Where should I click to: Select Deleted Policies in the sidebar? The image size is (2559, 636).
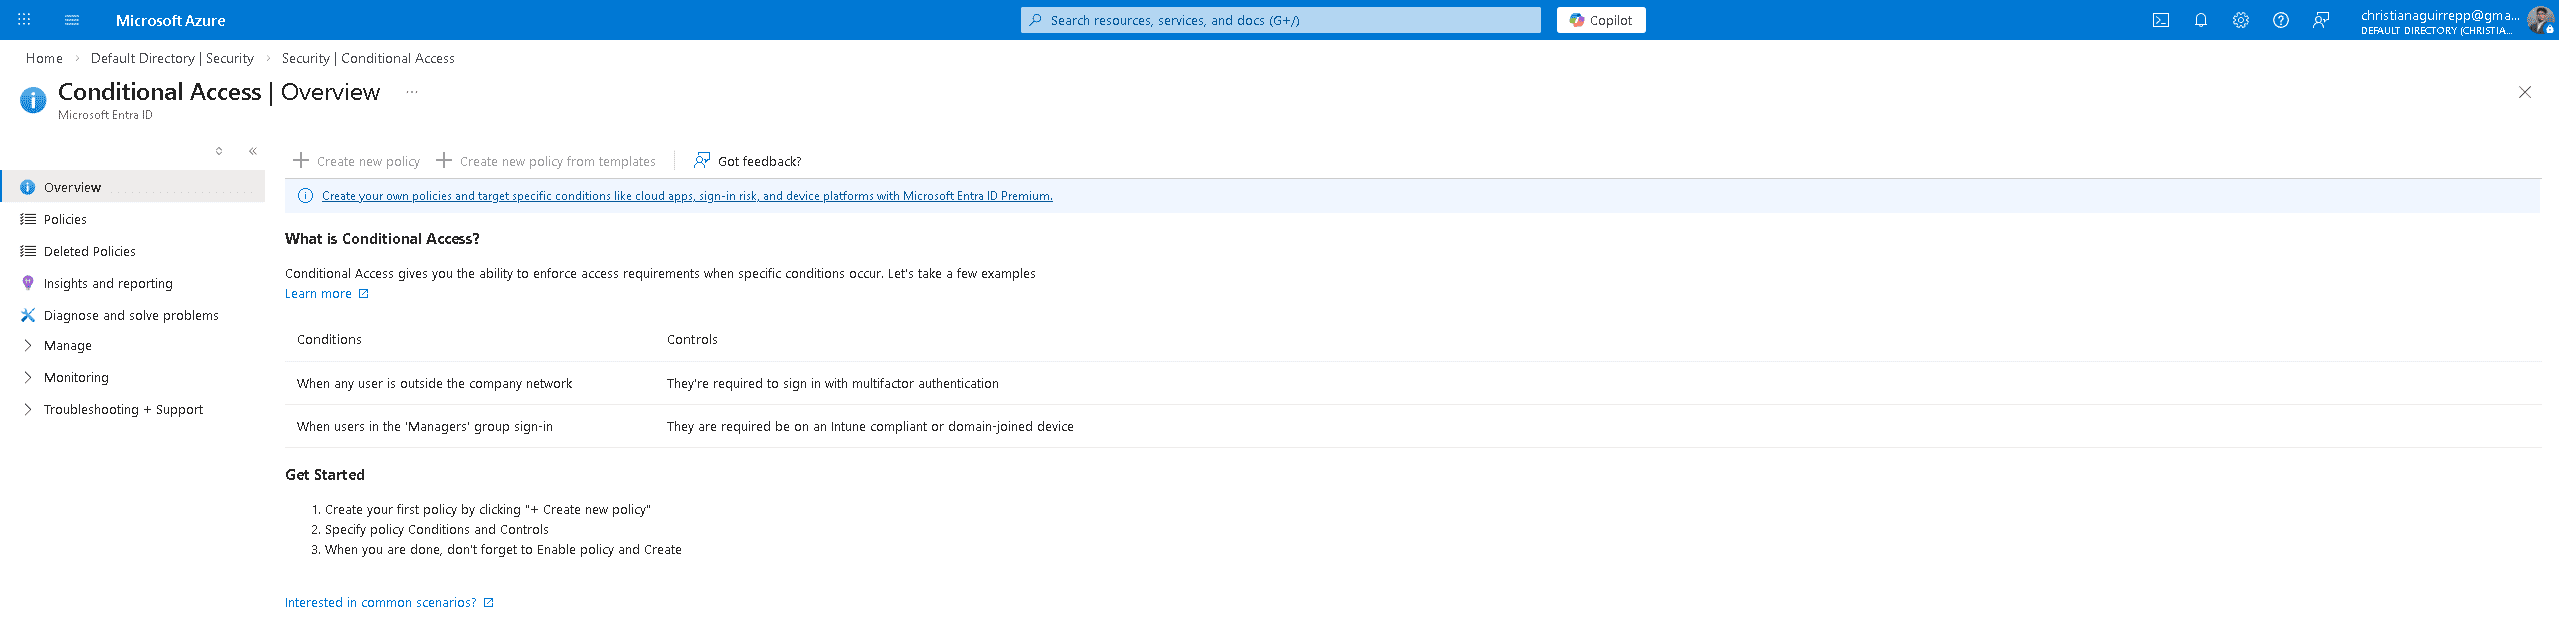(134, 251)
